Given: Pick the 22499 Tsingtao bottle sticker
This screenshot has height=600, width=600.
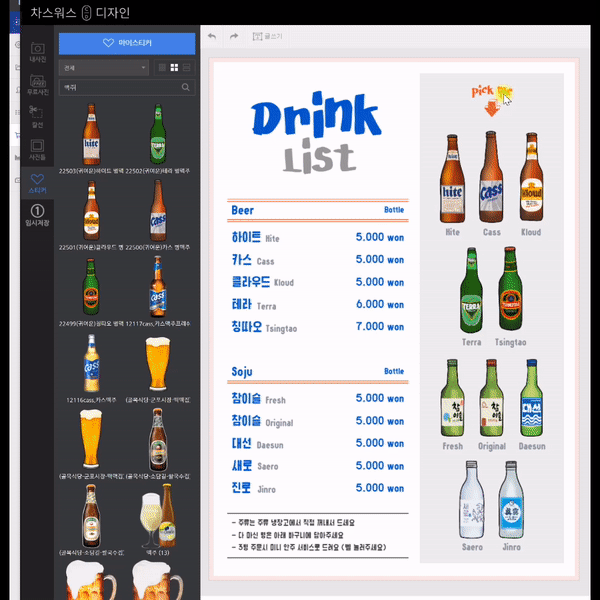Looking at the screenshot, I should (x=91, y=287).
